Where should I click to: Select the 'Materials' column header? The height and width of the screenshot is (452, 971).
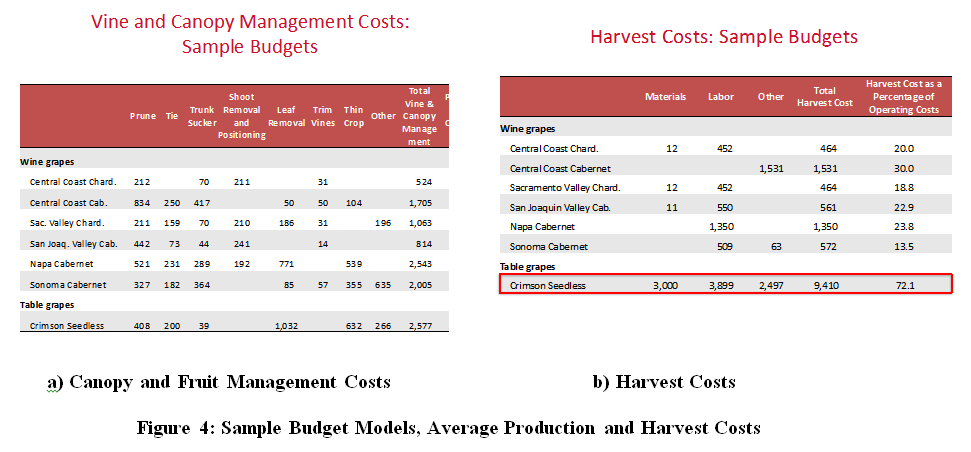tap(665, 97)
